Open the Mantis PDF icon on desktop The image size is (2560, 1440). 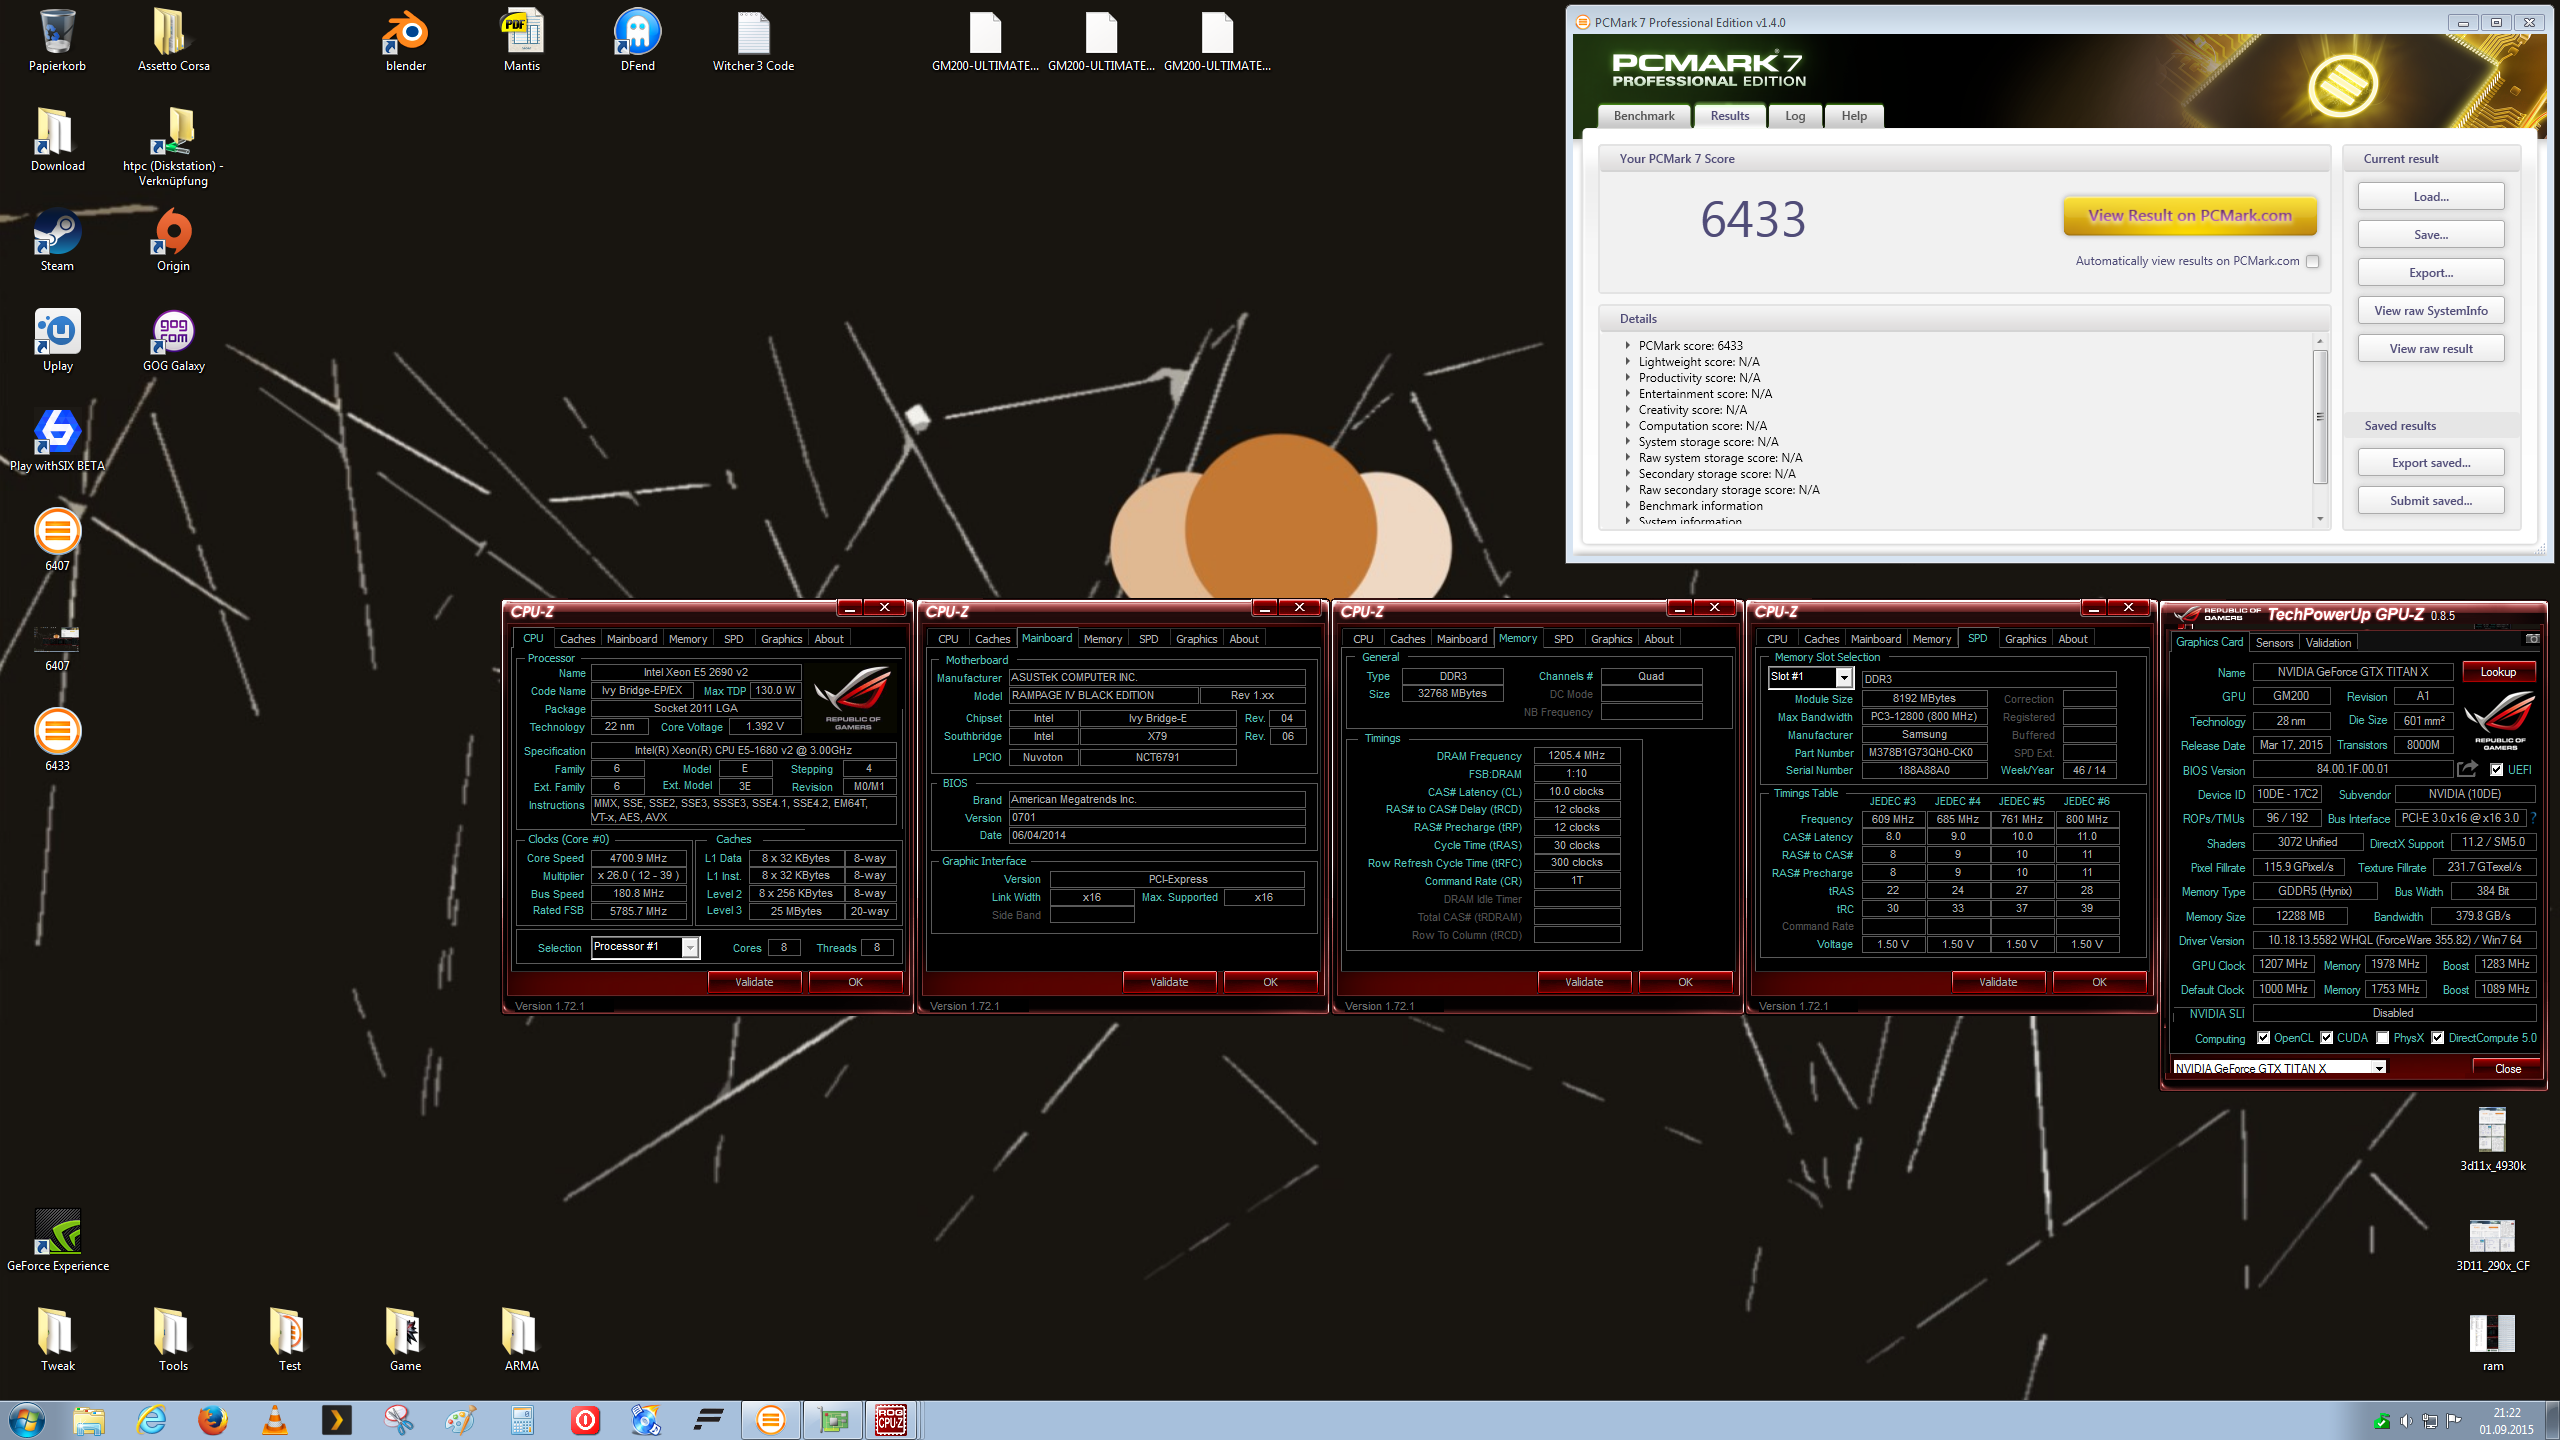[522, 41]
